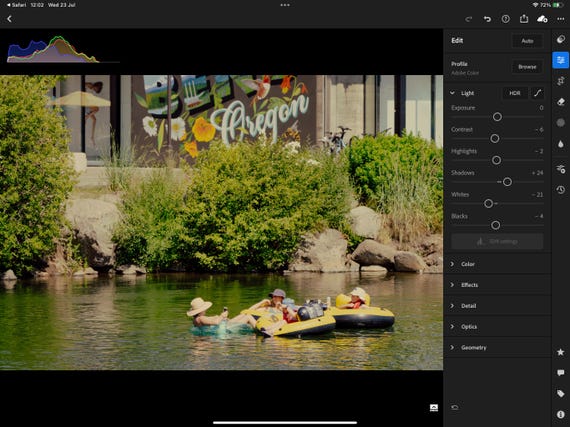Open the help question mark icon

(505, 19)
